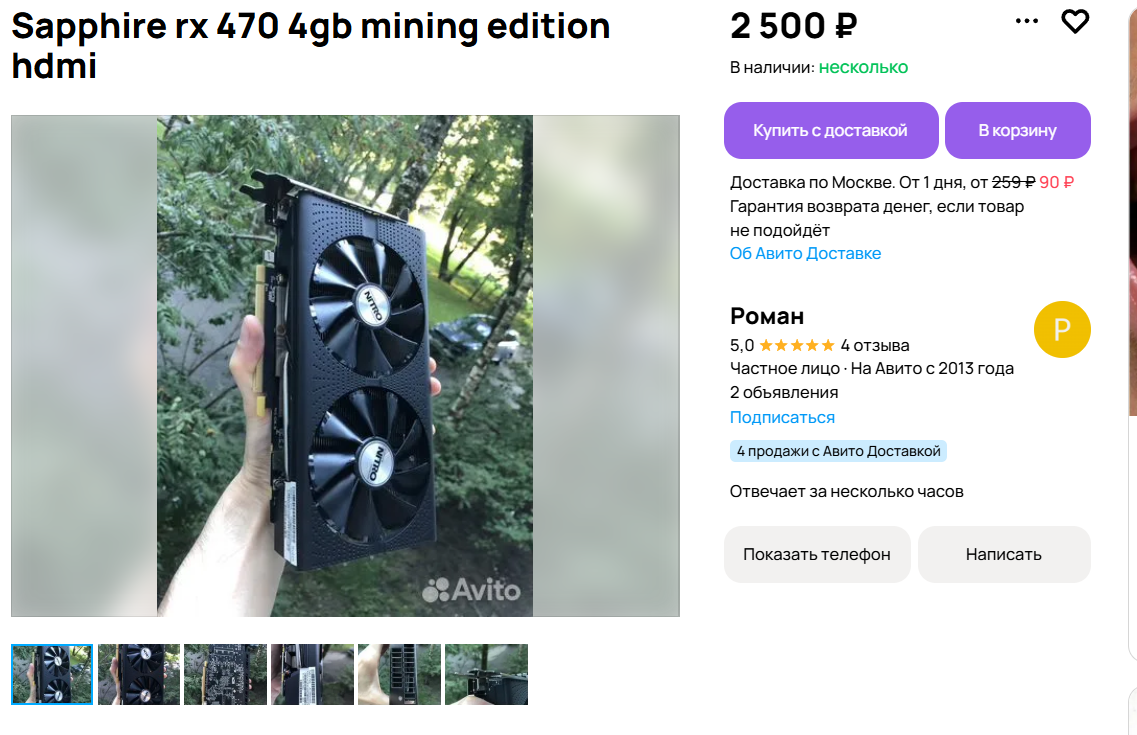Add listing to favorites with heart icon
Image resolution: width=1137 pixels, height=735 pixels.
point(1075,21)
